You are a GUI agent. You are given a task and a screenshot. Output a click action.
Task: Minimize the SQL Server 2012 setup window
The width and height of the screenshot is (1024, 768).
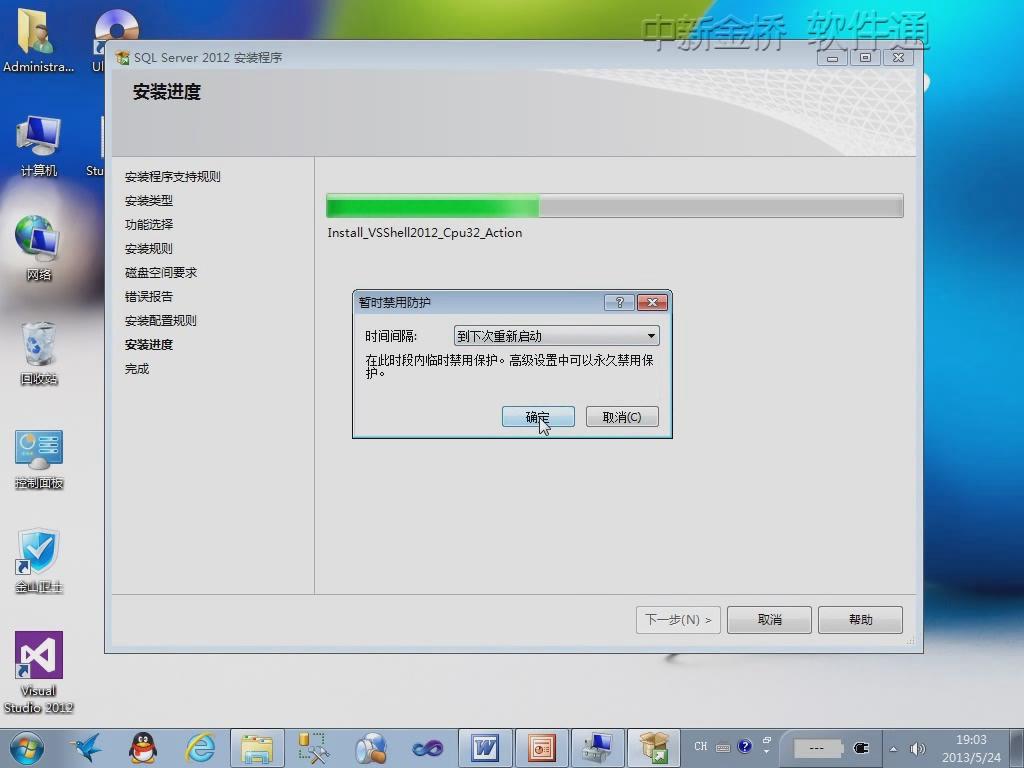click(832, 58)
